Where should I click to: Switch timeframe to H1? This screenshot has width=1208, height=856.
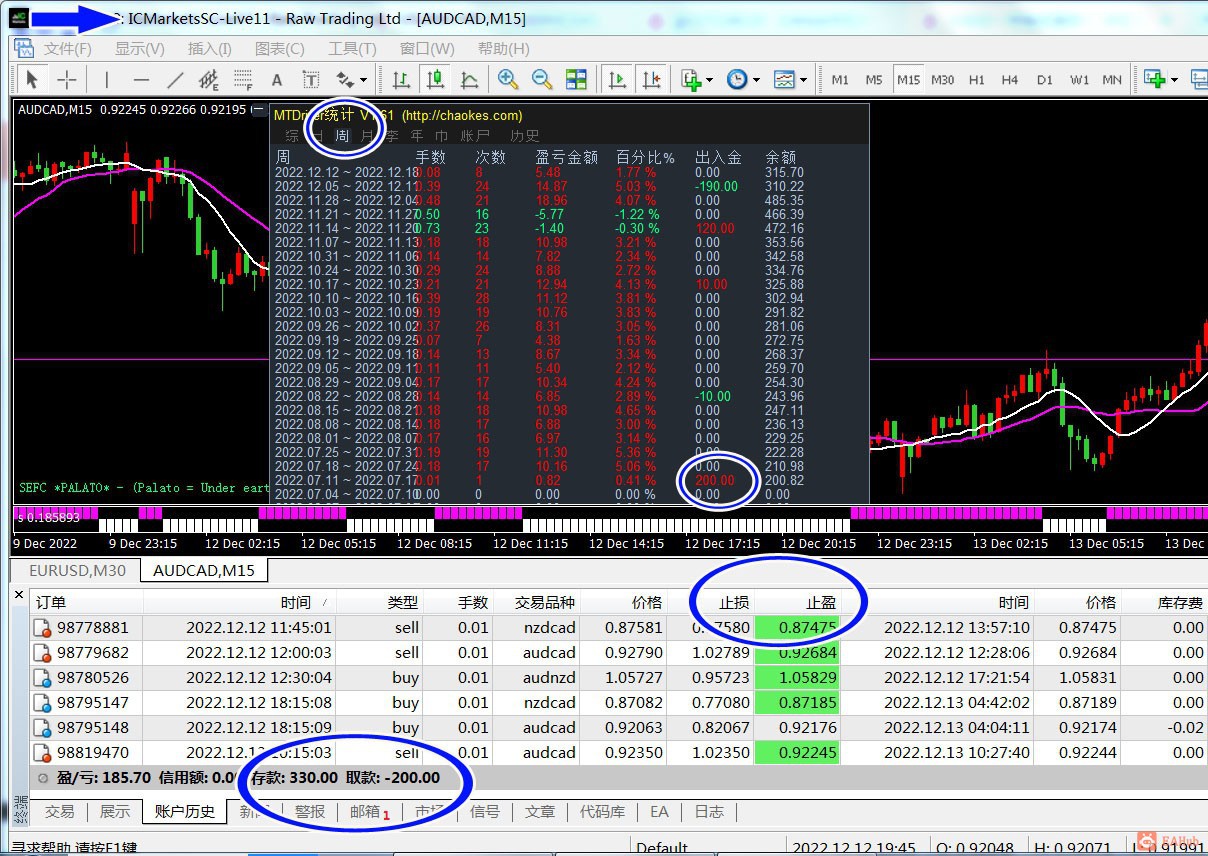977,80
